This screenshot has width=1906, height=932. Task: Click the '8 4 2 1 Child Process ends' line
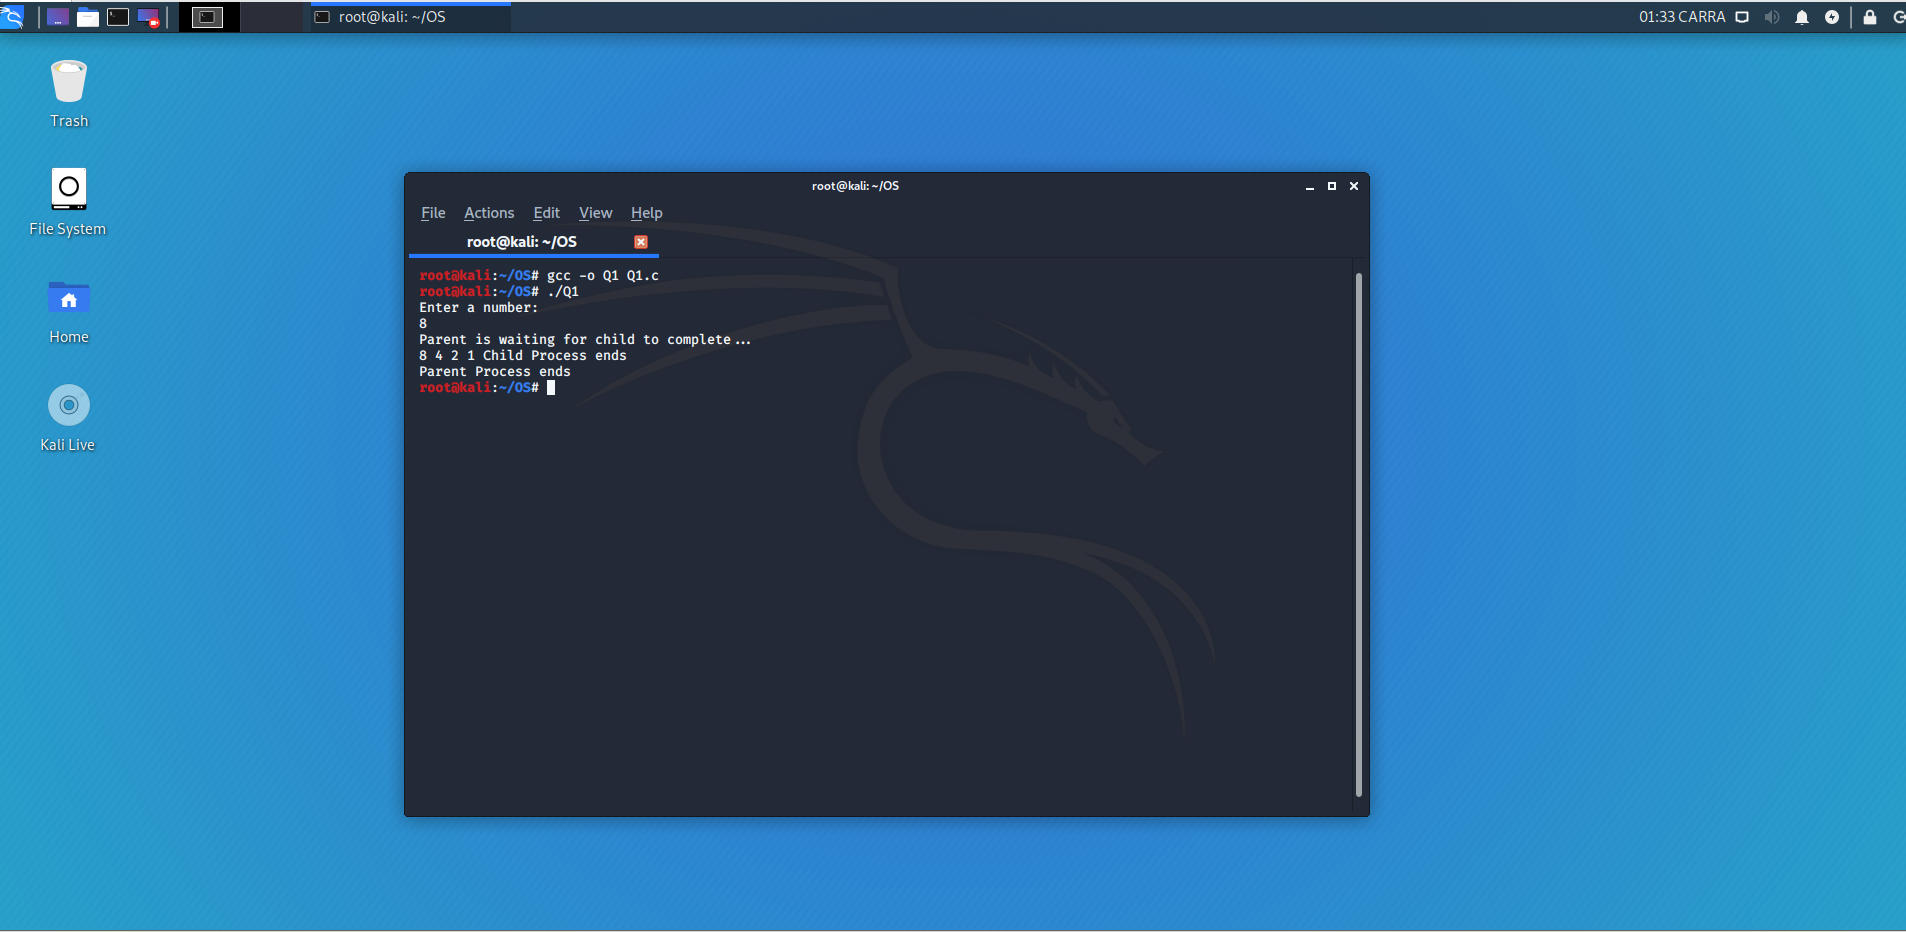coord(523,356)
